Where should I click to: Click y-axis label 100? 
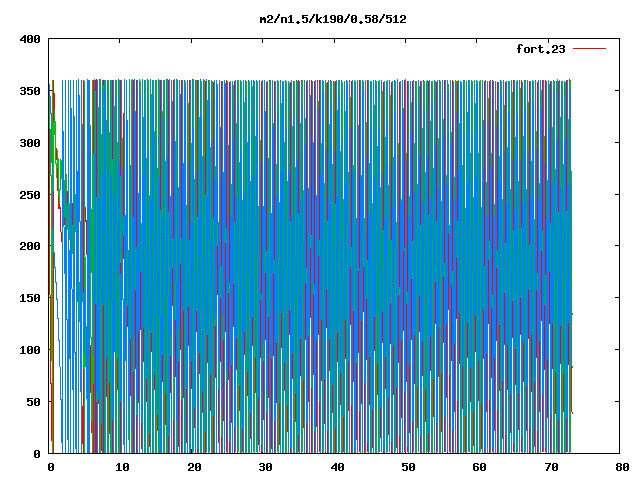(30, 350)
